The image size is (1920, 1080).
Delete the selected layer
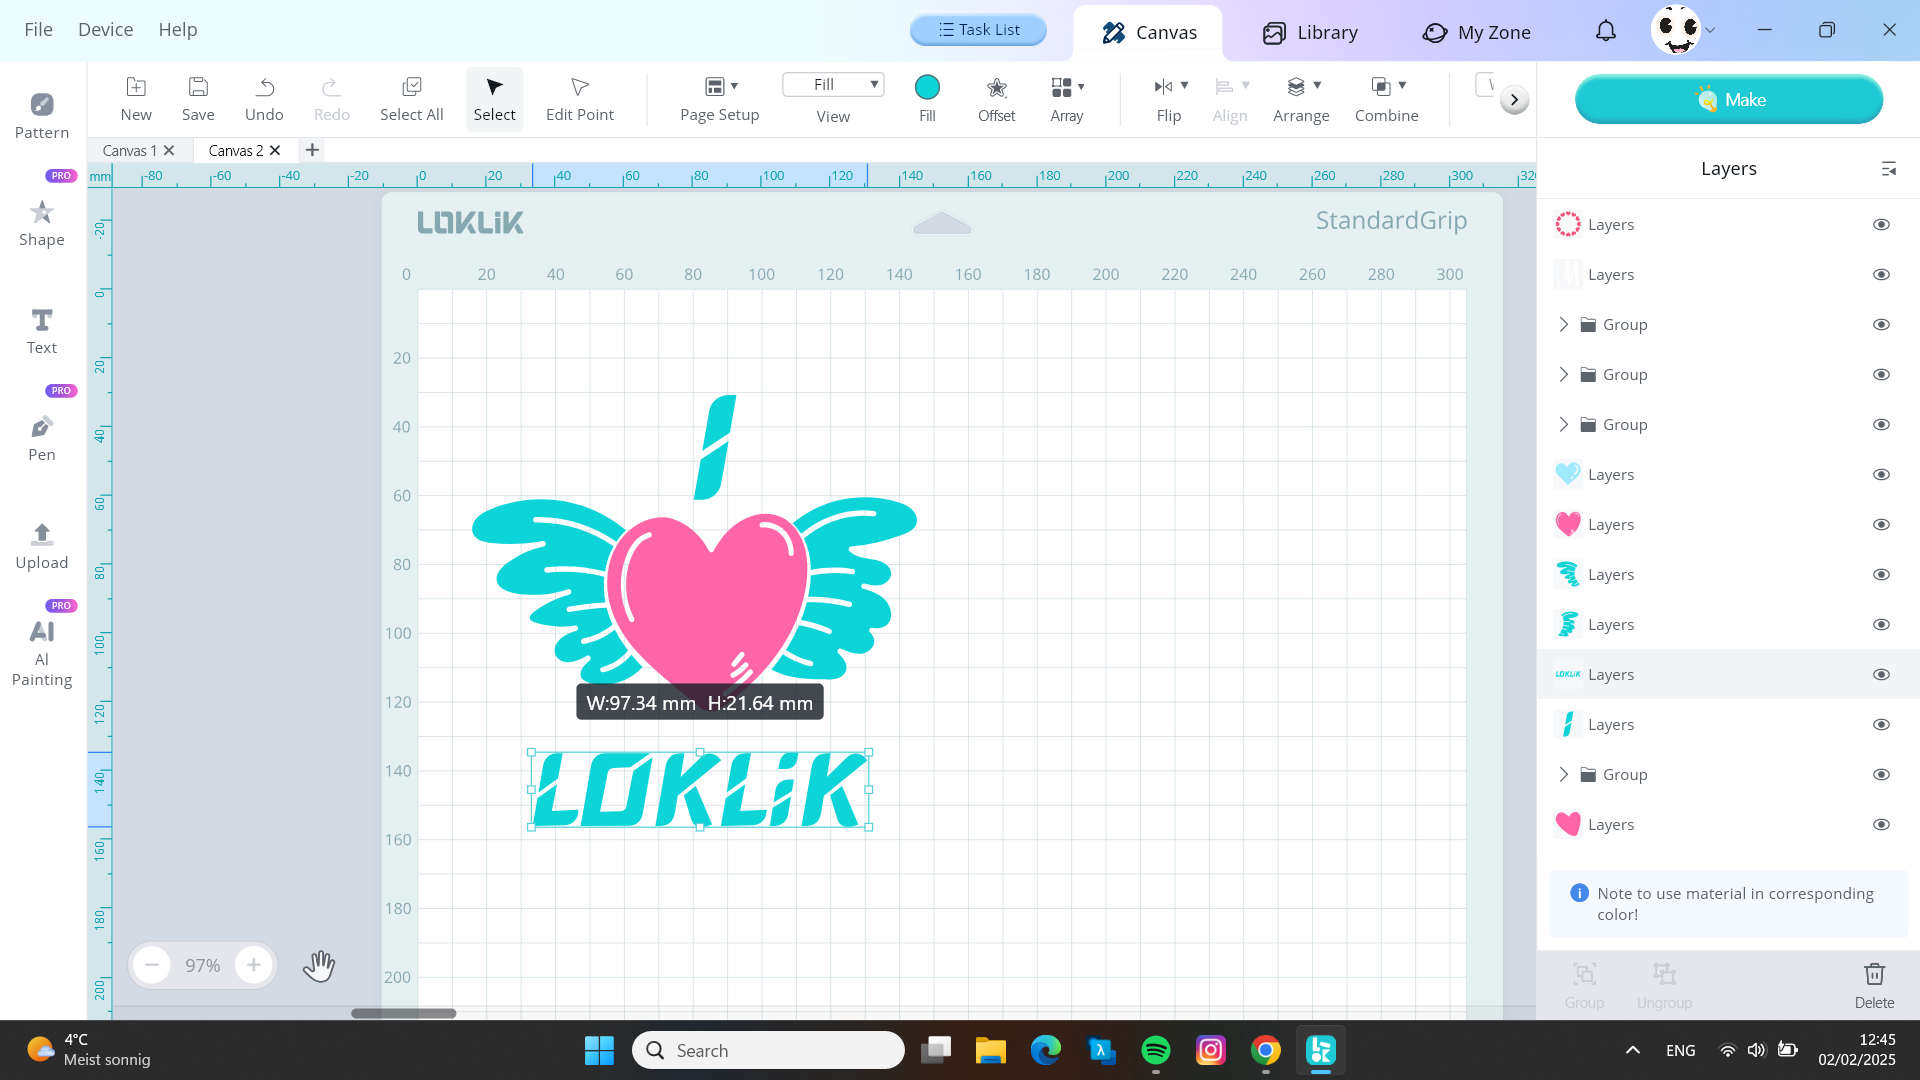pos(1875,985)
